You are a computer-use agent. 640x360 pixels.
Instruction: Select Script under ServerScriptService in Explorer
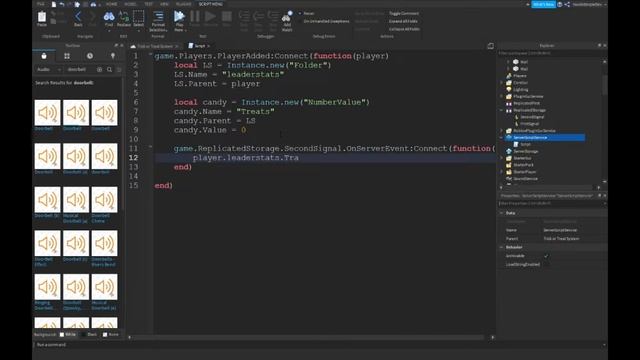tap(525, 144)
